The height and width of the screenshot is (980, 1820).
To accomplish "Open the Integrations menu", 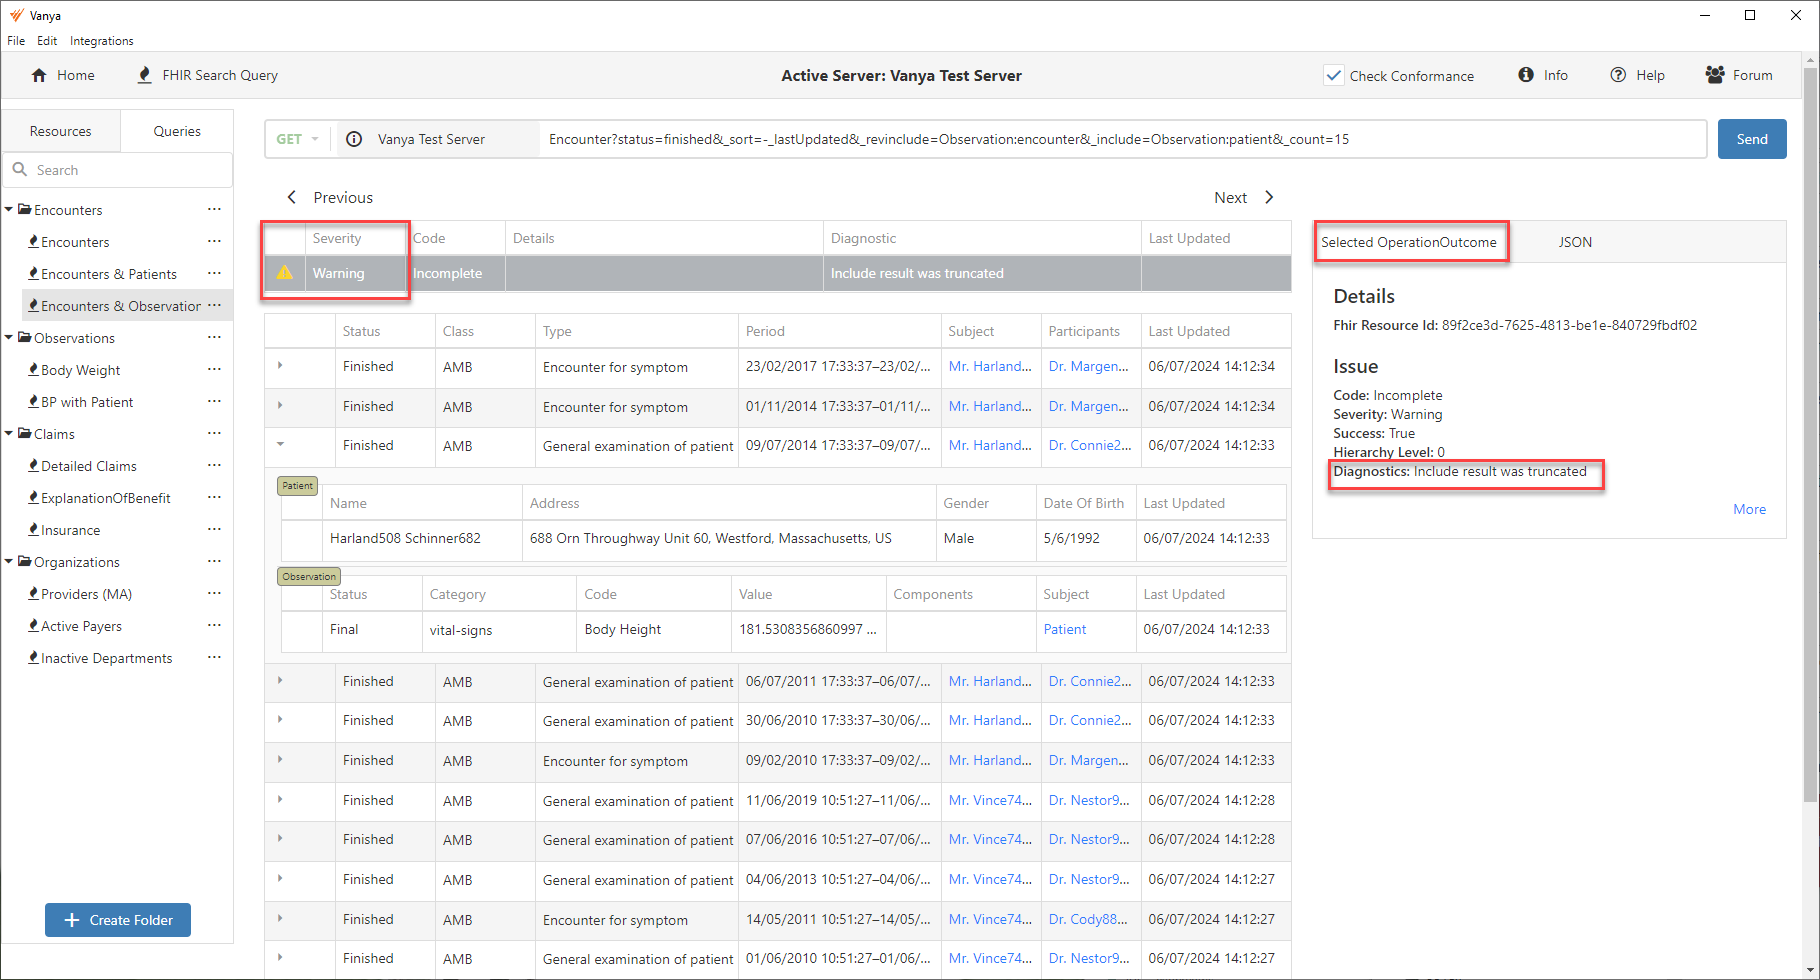I will pos(101,41).
